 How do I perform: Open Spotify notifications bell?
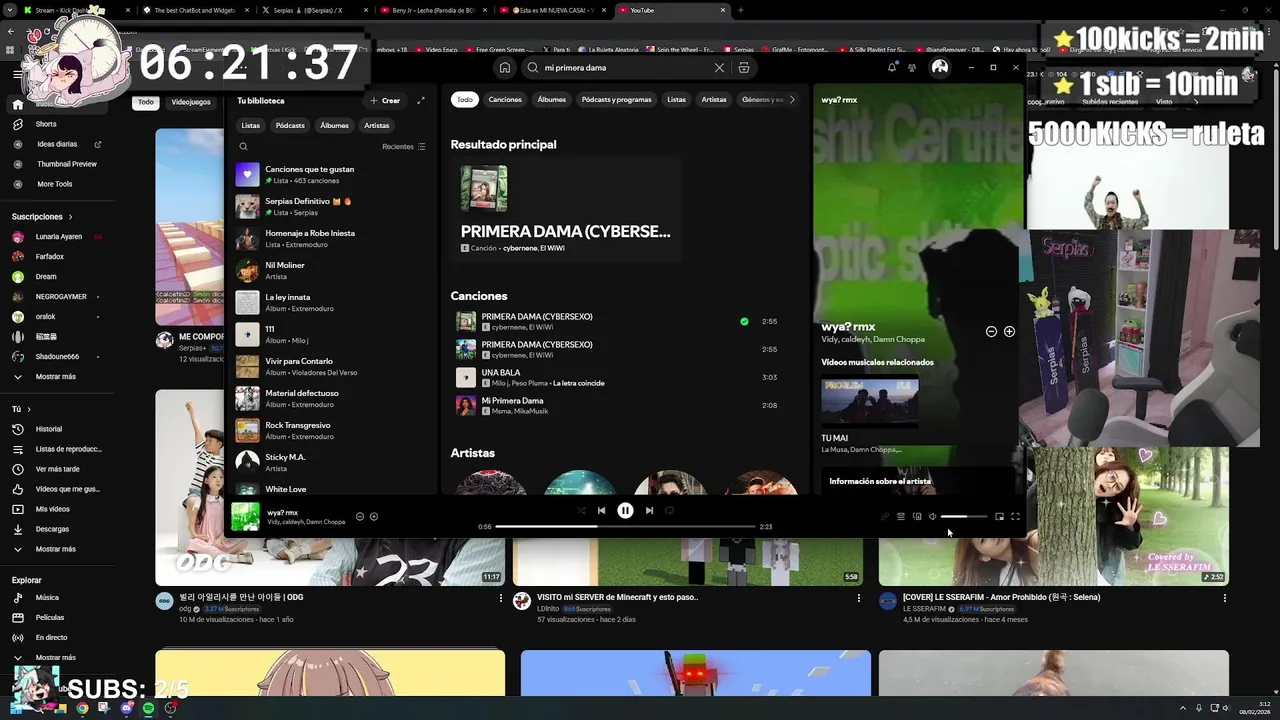(892, 67)
